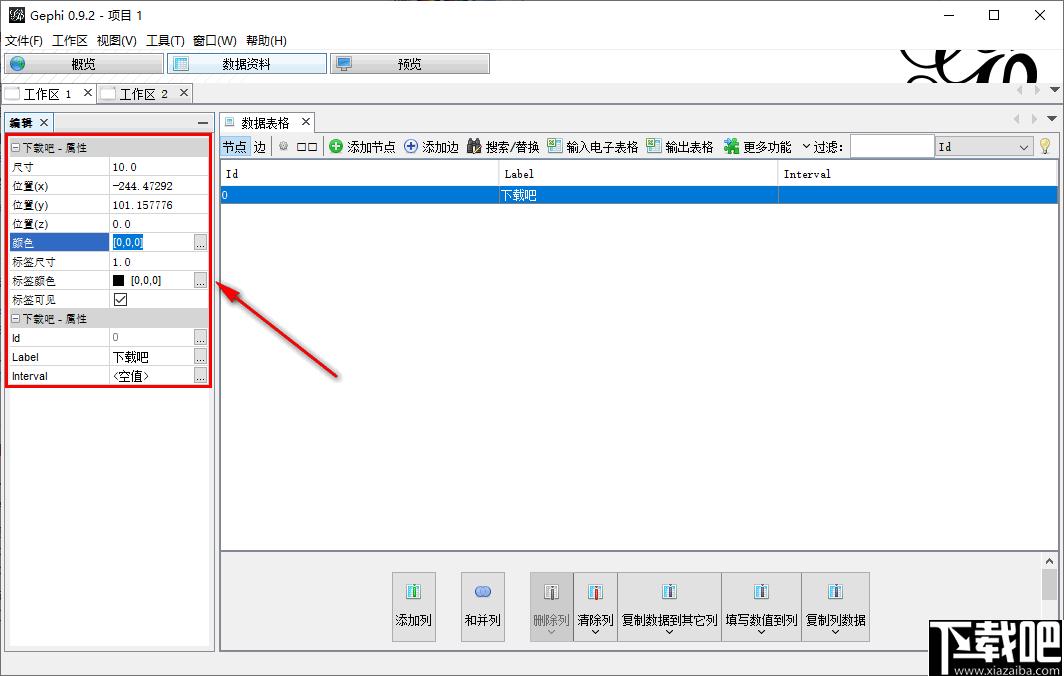The image size is (1064, 676).
Task: Open the 标签颜色 color picker button
Action: [201, 280]
